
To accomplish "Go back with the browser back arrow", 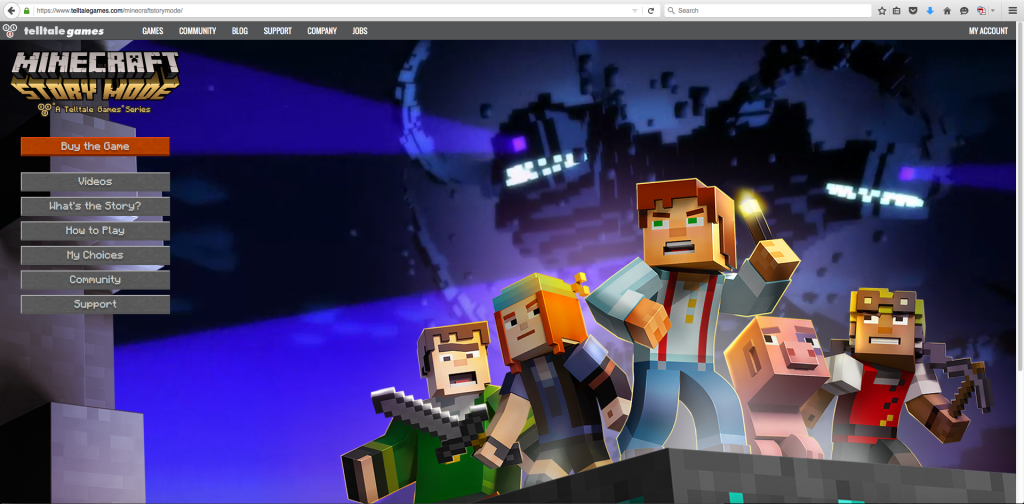I will click(11, 10).
